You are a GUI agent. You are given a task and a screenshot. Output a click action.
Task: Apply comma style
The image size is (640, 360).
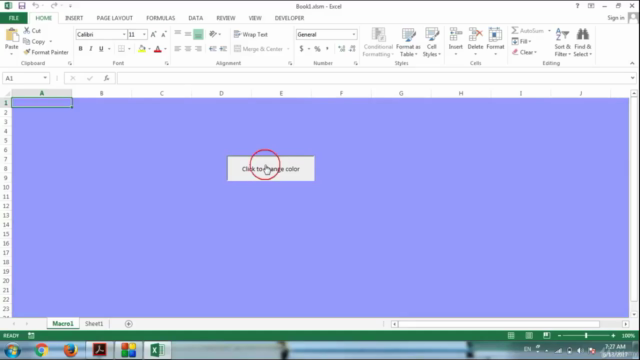coord(327,49)
